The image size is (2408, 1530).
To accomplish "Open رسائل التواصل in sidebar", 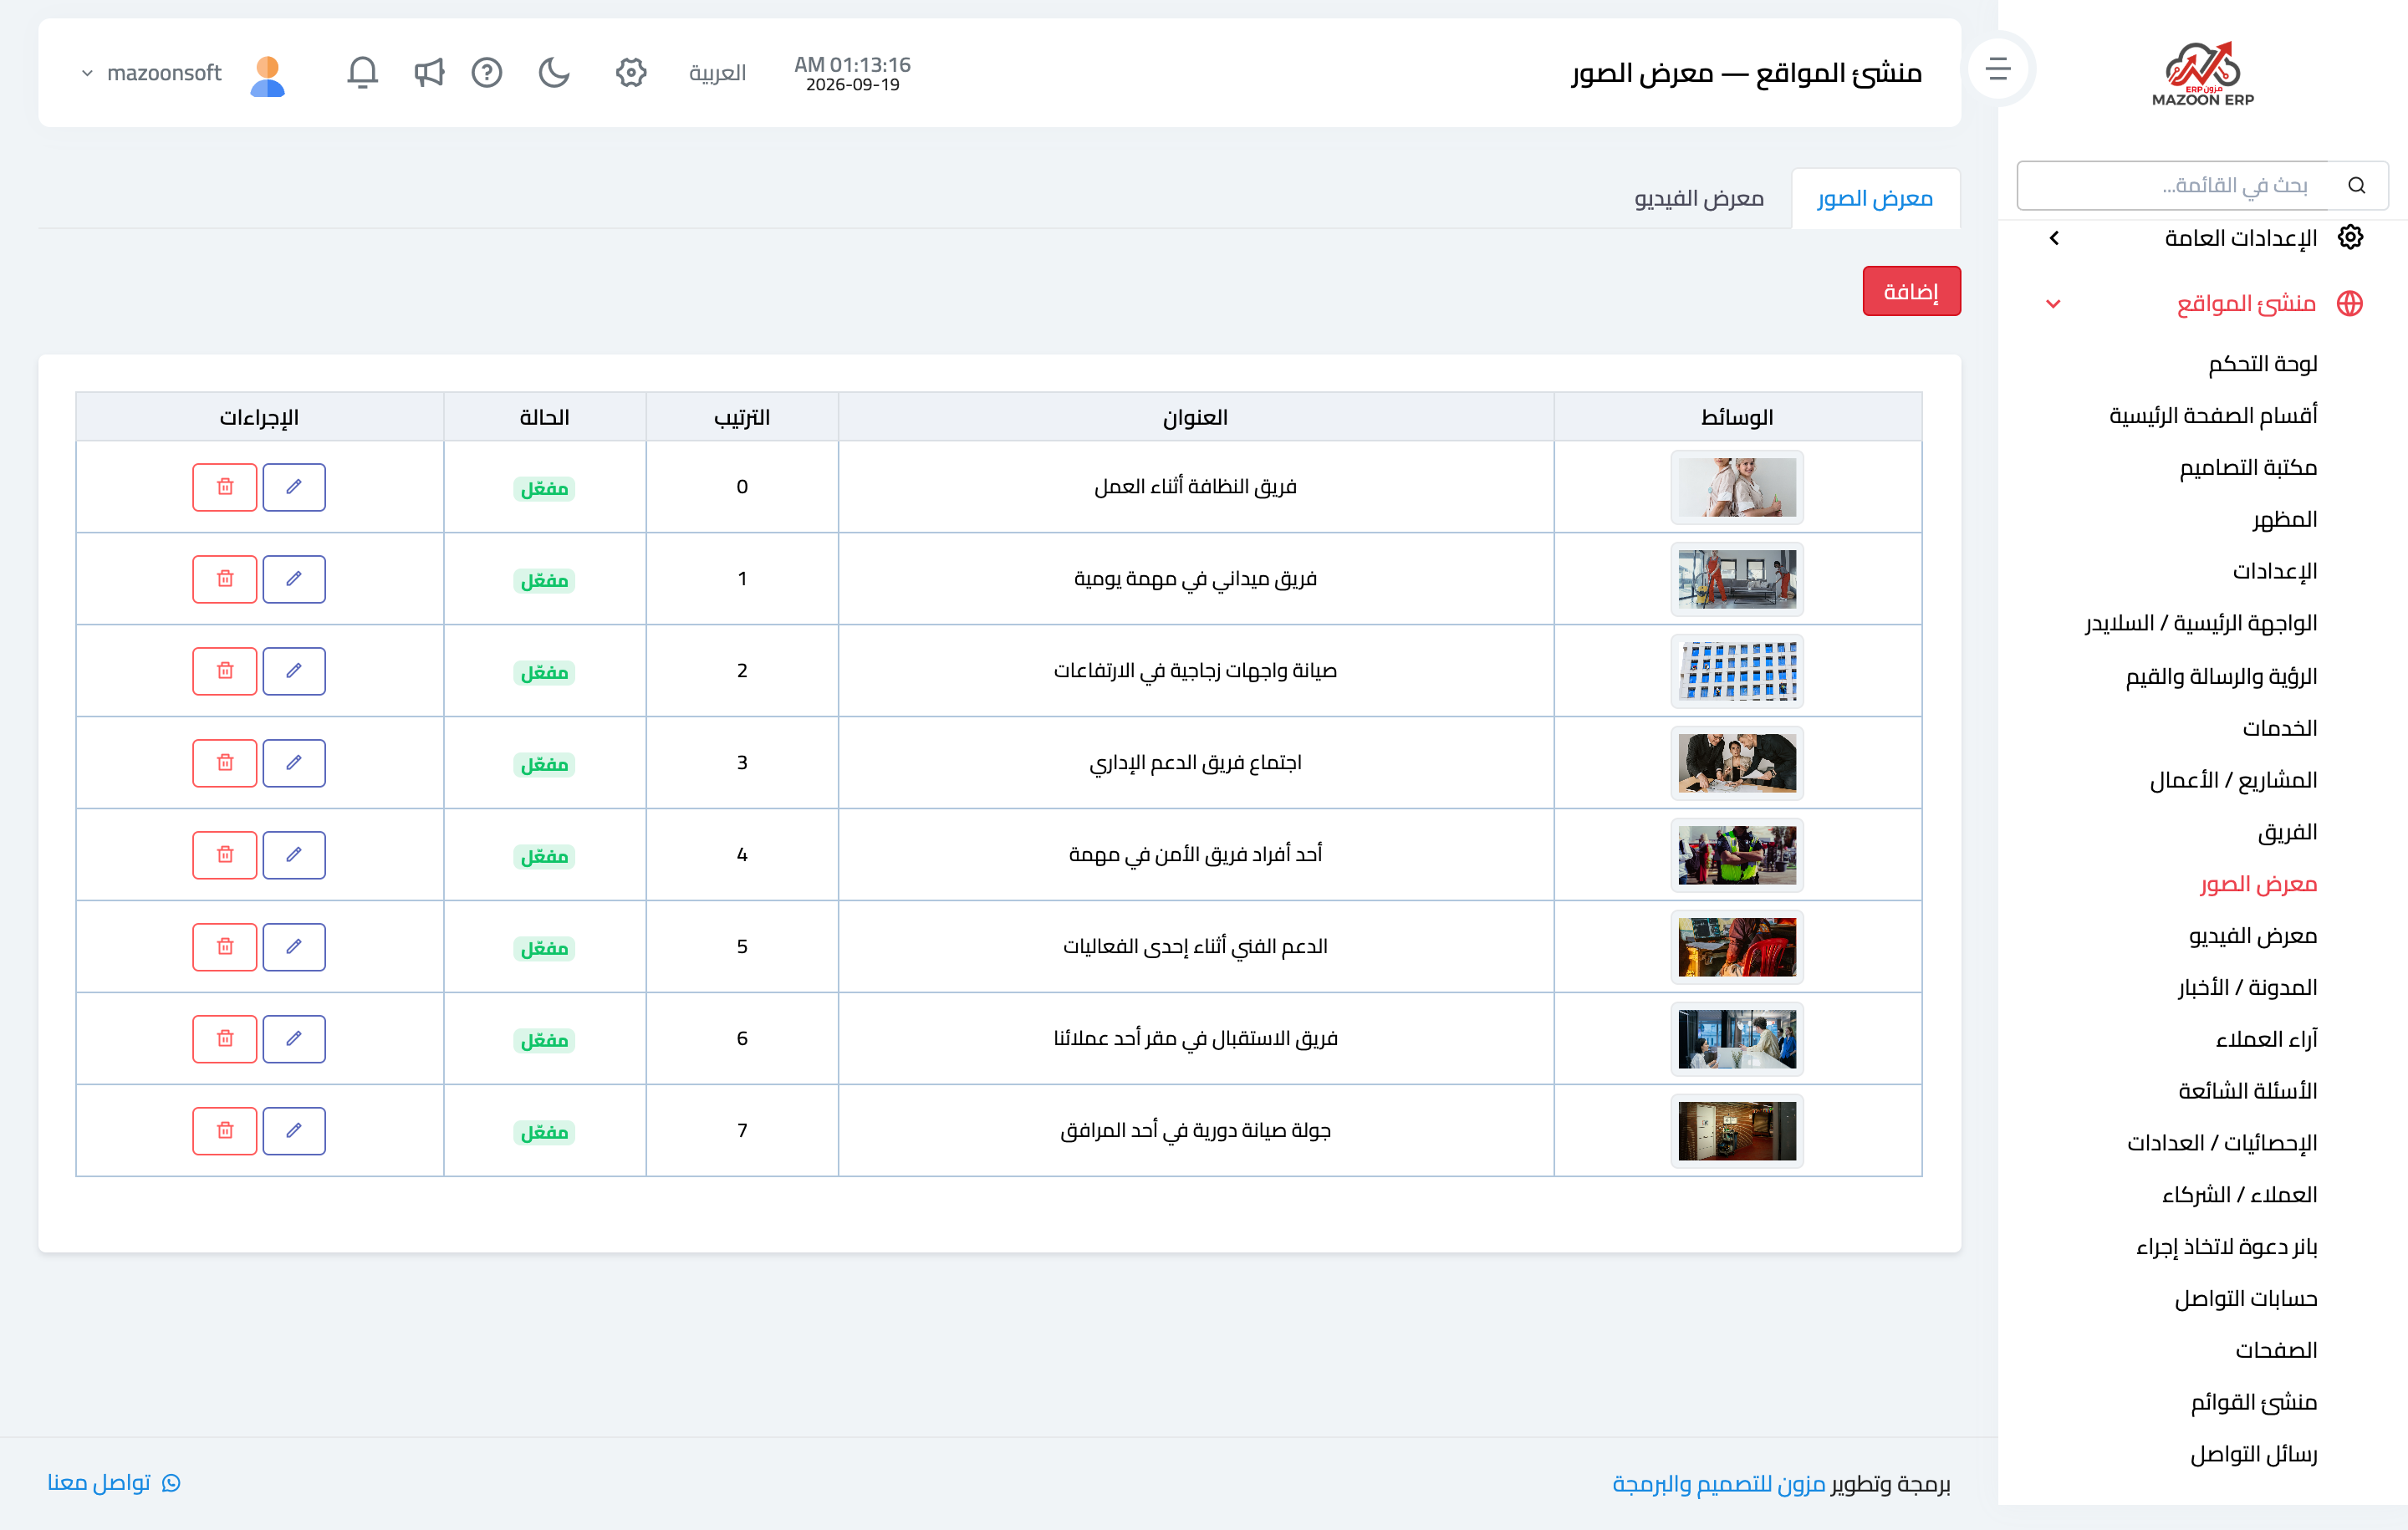I will pos(2253,1454).
